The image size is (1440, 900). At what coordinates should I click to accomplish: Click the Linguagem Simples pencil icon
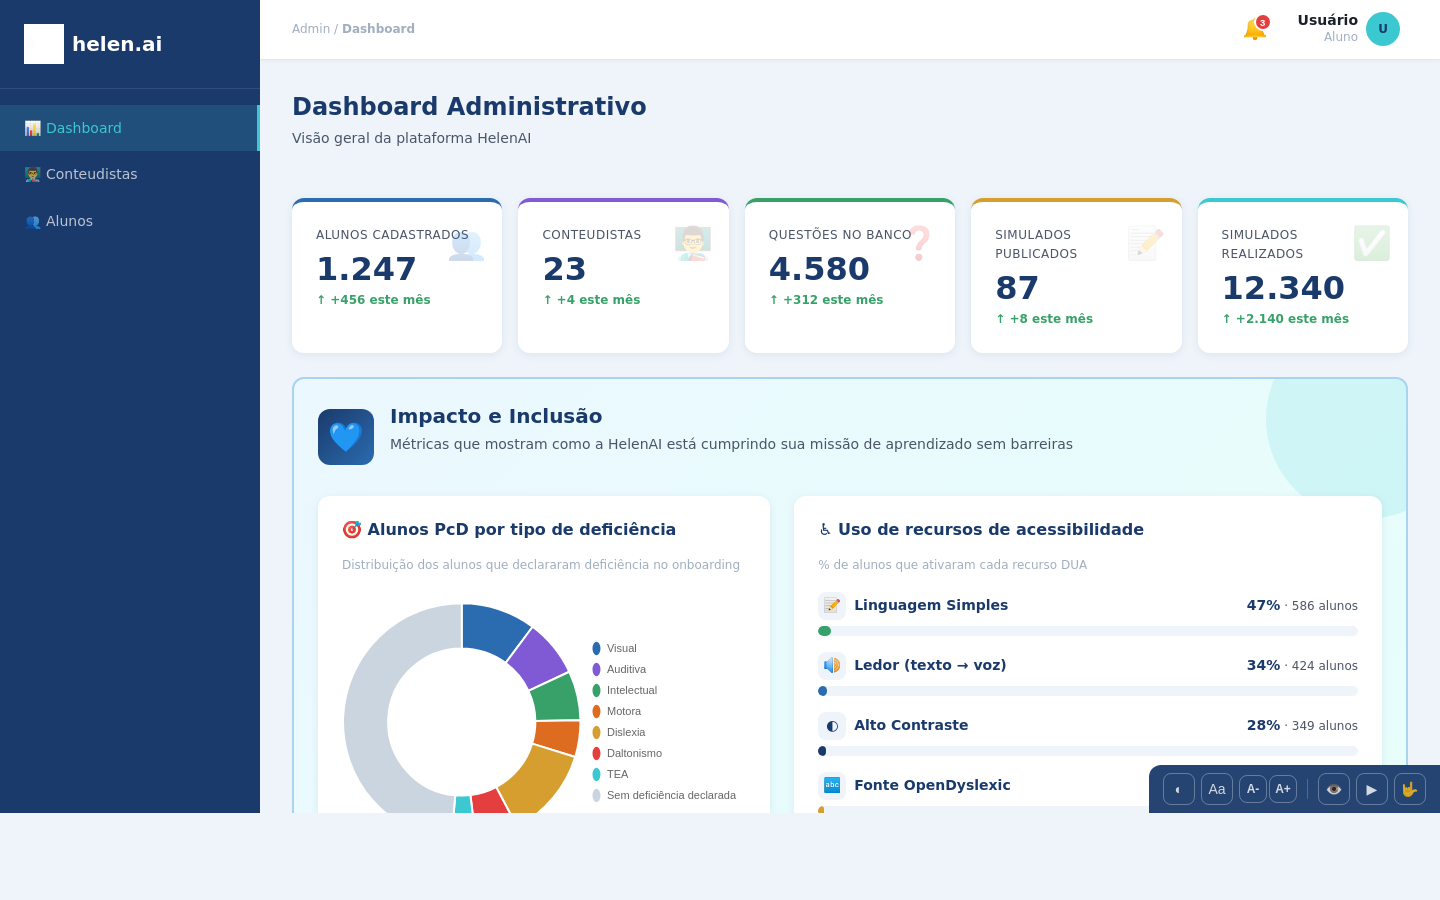click(831, 605)
